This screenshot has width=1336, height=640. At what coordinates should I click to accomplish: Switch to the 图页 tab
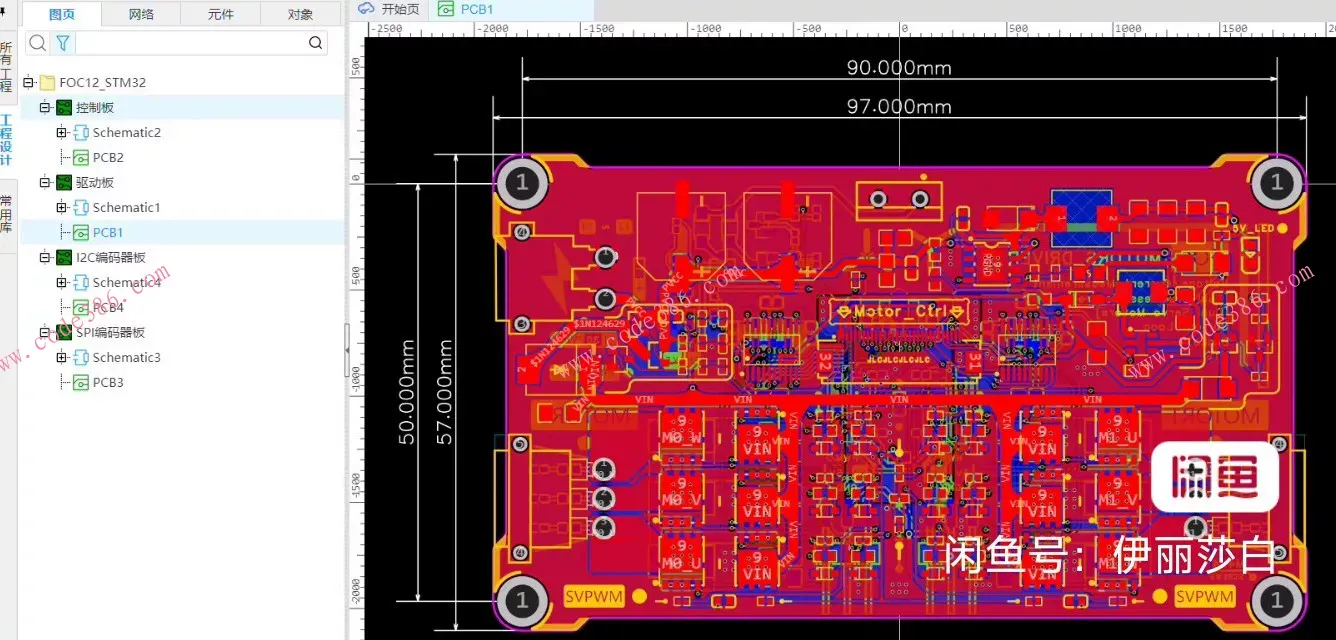62,14
